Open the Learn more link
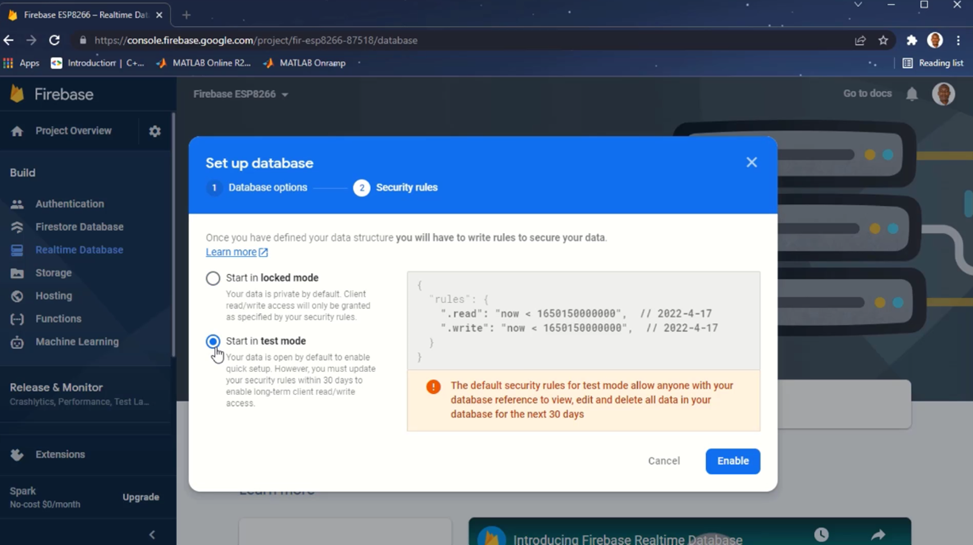This screenshot has width=973, height=545. (x=236, y=252)
